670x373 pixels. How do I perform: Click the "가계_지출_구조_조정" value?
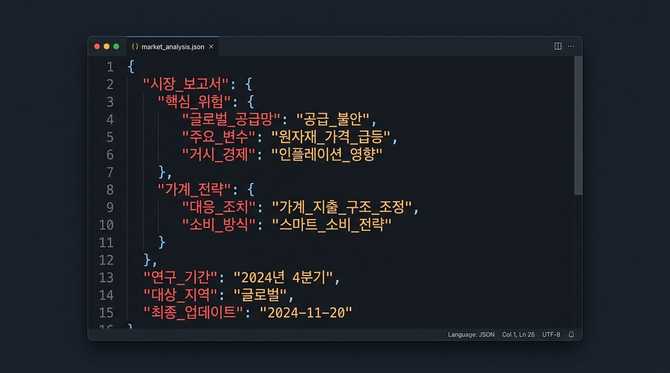point(342,207)
